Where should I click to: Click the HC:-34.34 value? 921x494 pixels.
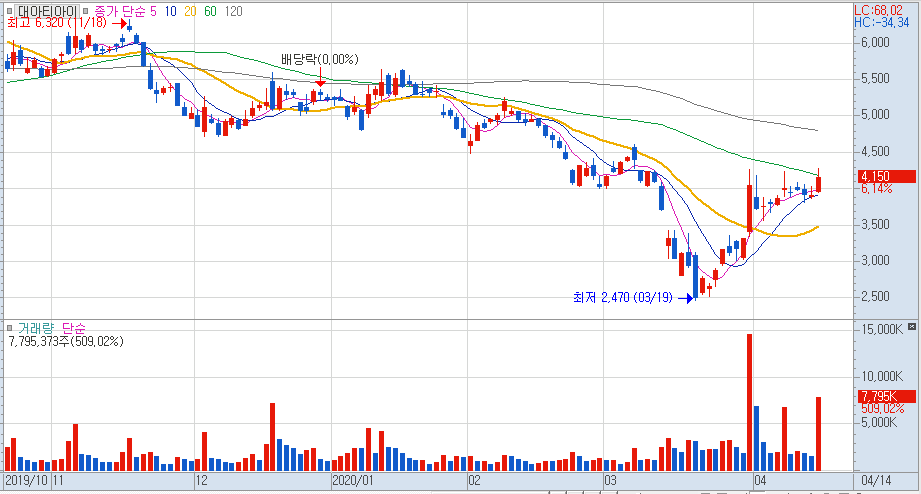coord(882,22)
